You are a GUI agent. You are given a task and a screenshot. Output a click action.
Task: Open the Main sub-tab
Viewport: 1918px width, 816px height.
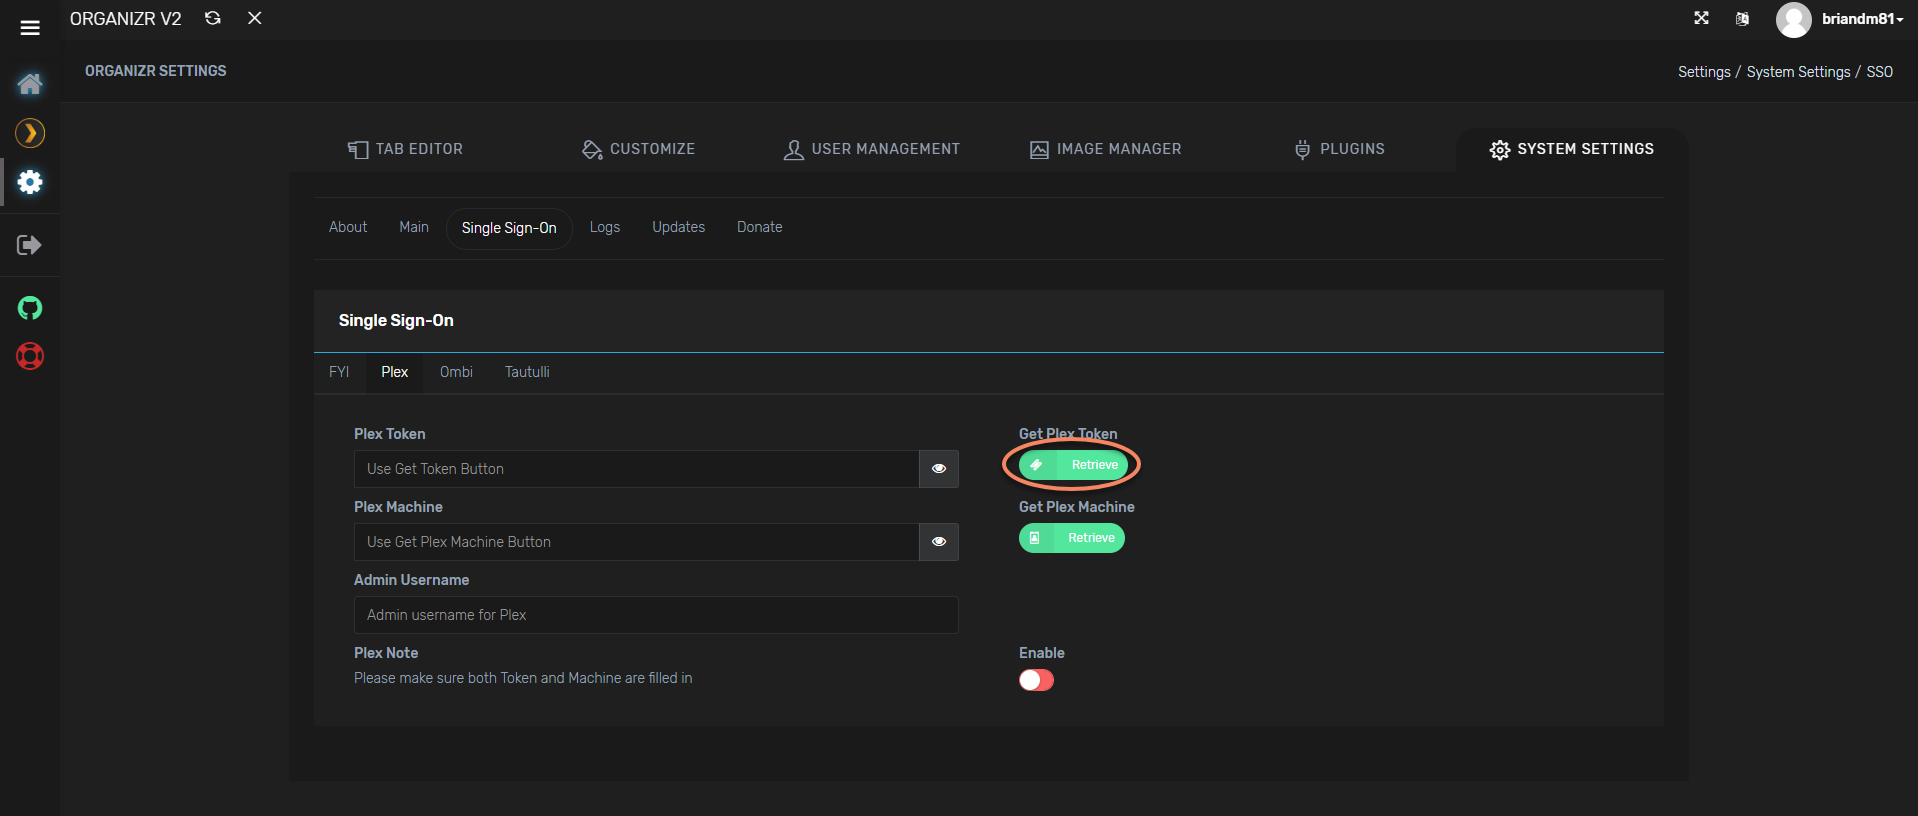coord(414,227)
